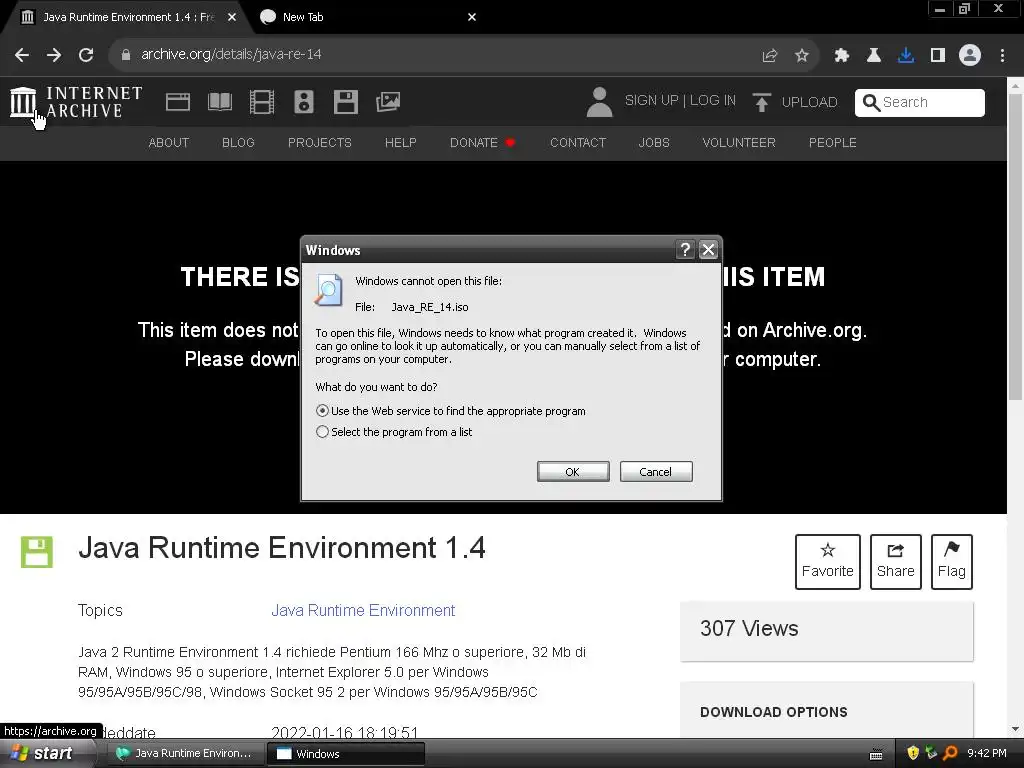1024x768 pixels.
Task: Open the DONATE menu item
Action: point(483,142)
